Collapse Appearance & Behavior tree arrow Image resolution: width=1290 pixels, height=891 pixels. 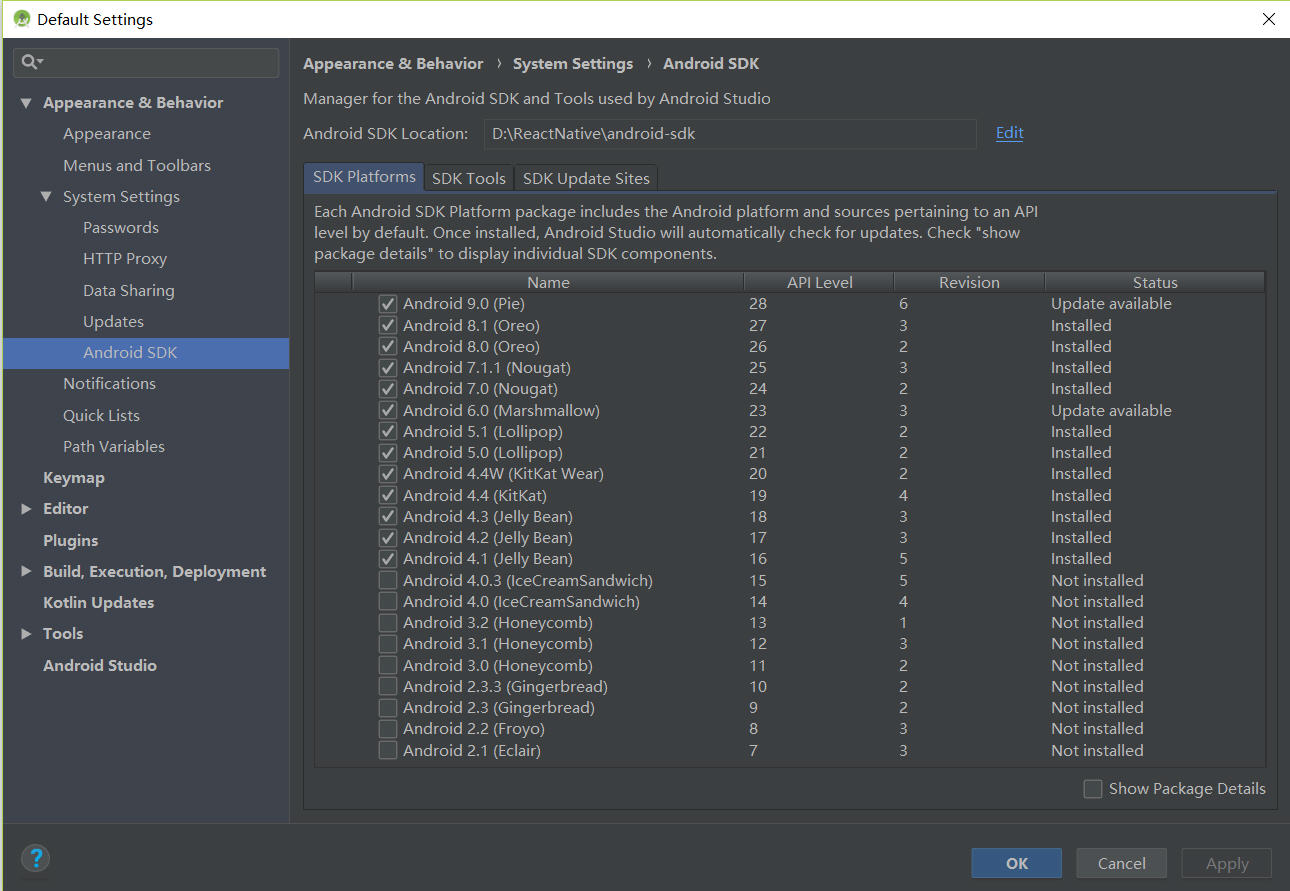click(26, 103)
